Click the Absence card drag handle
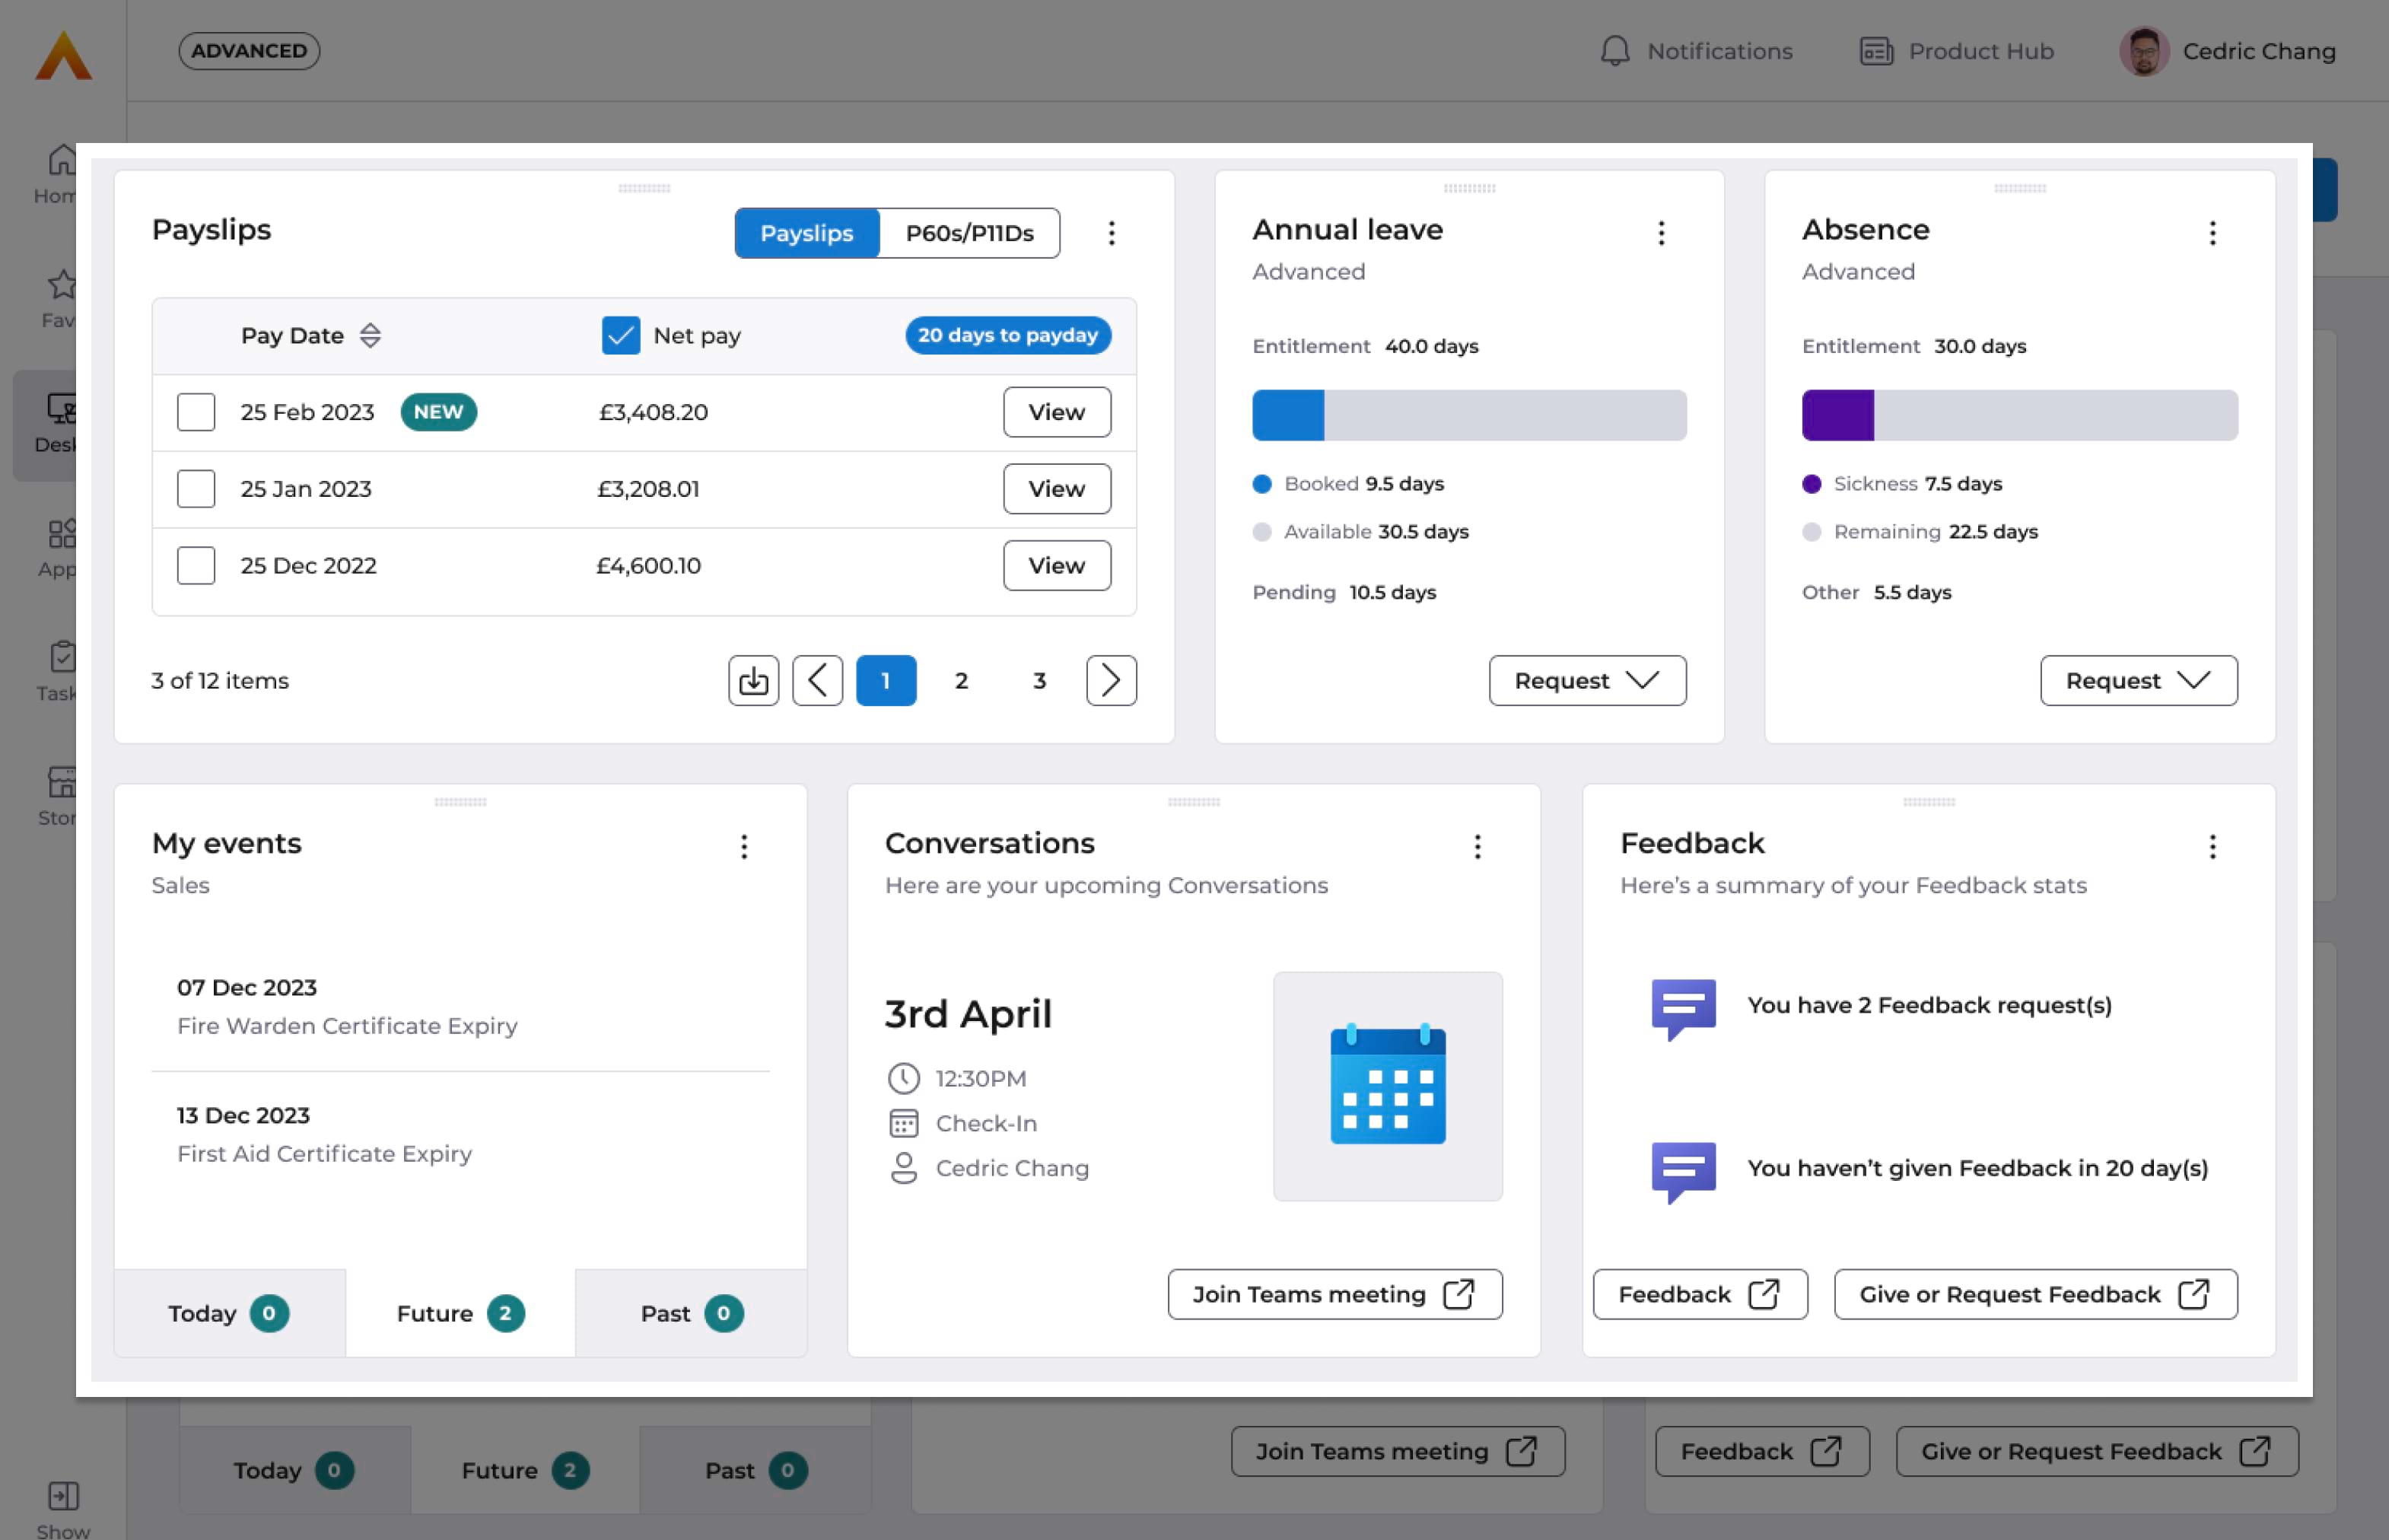Screen dimensions: 2389x1540 [2020, 188]
